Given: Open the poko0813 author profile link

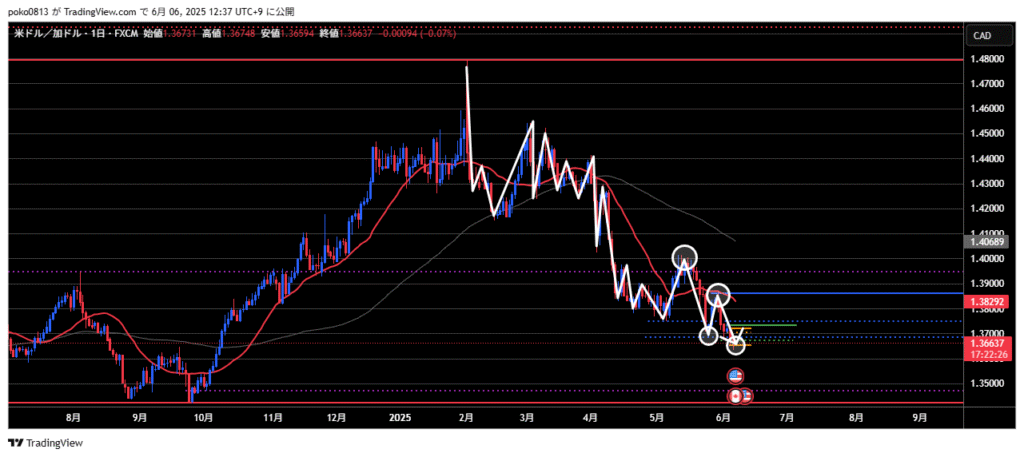Looking at the screenshot, I should pyautogui.click(x=26, y=10).
